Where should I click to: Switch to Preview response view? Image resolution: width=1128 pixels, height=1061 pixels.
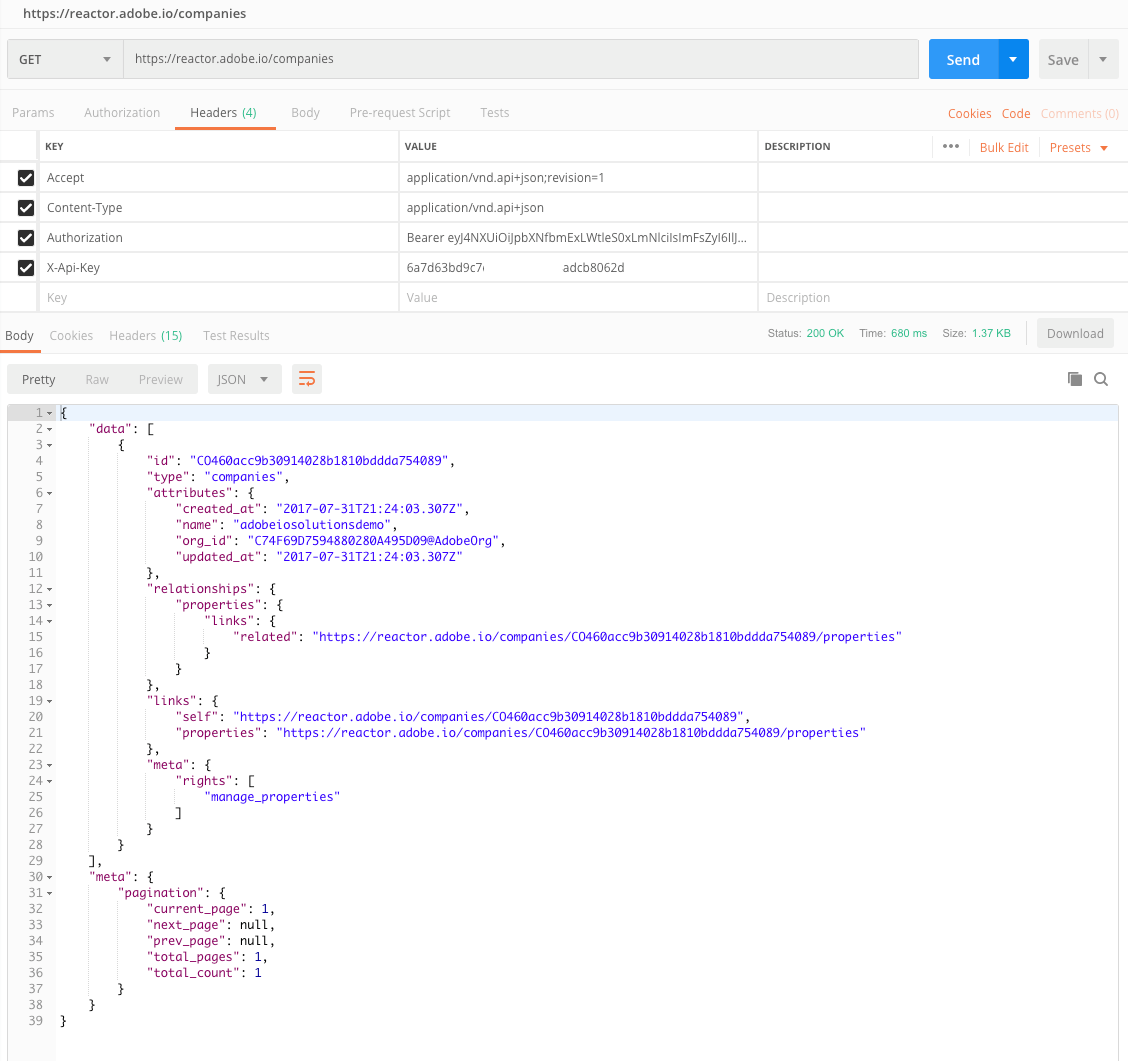coord(160,379)
